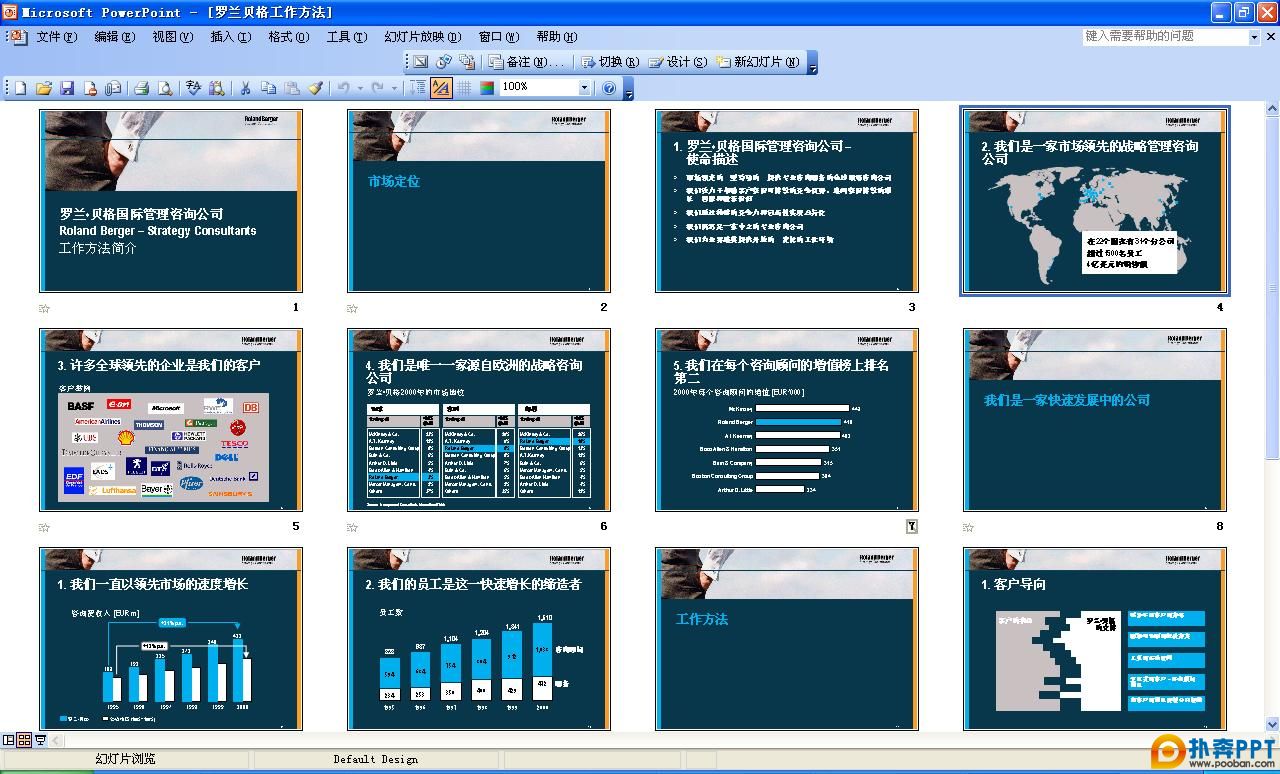This screenshot has height=774, width=1280.
Task: Save the presentation with the floppy disk icon
Action: coord(67,88)
